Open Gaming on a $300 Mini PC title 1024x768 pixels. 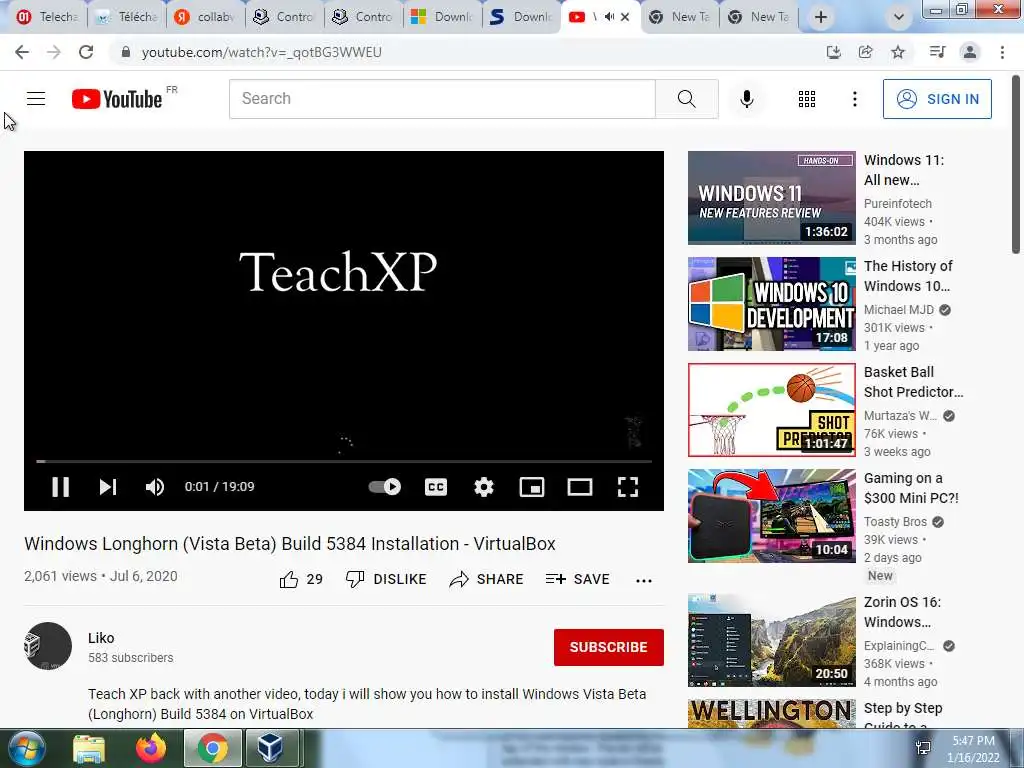[x=911, y=488]
